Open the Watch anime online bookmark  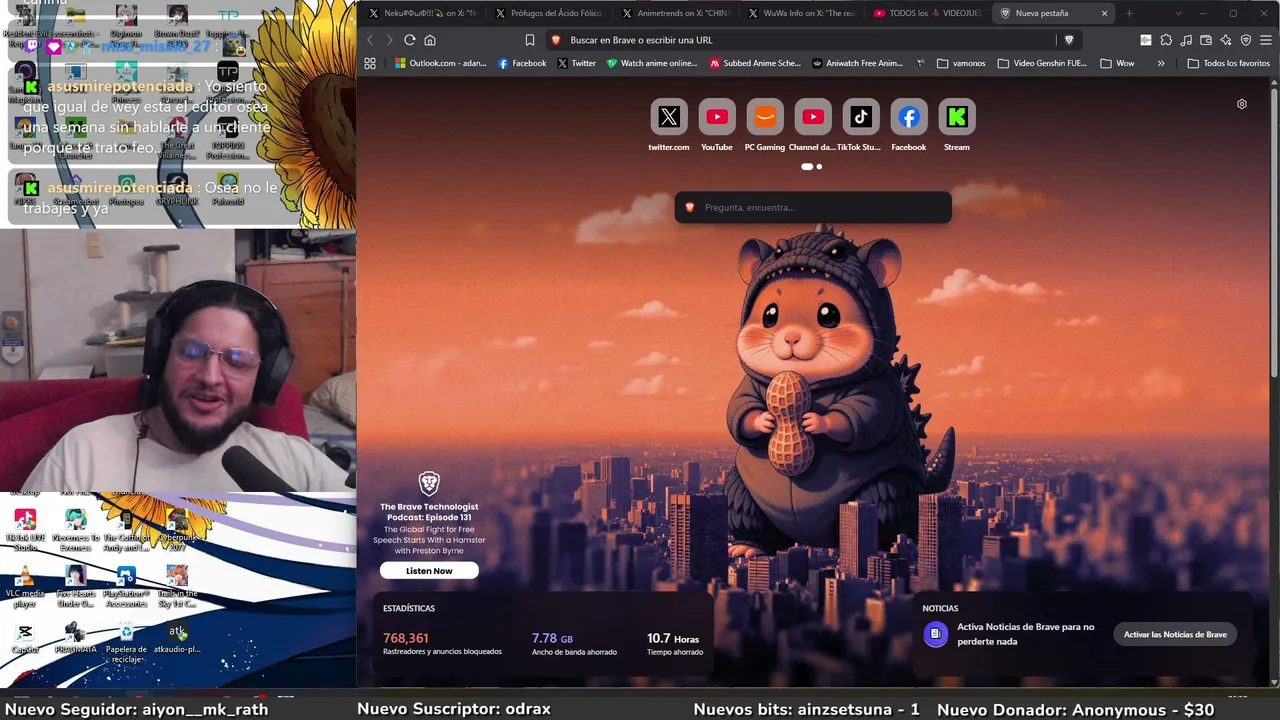pyautogui.click(x=652, y=63)
